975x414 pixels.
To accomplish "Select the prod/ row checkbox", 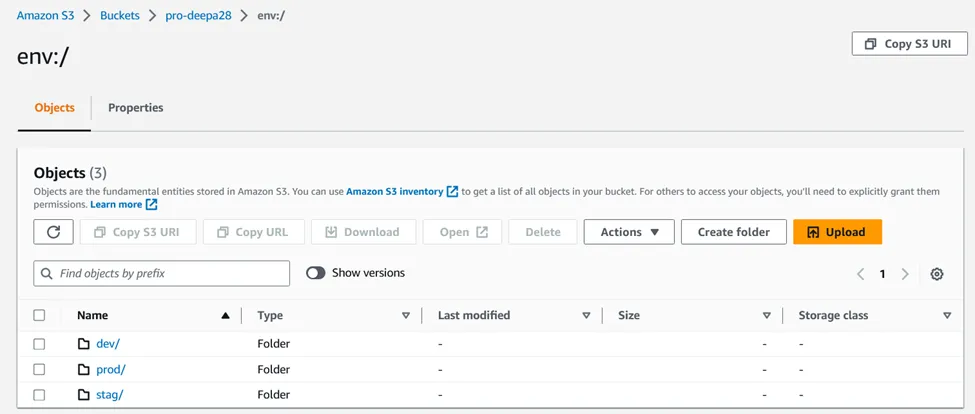I will [39, 370].
